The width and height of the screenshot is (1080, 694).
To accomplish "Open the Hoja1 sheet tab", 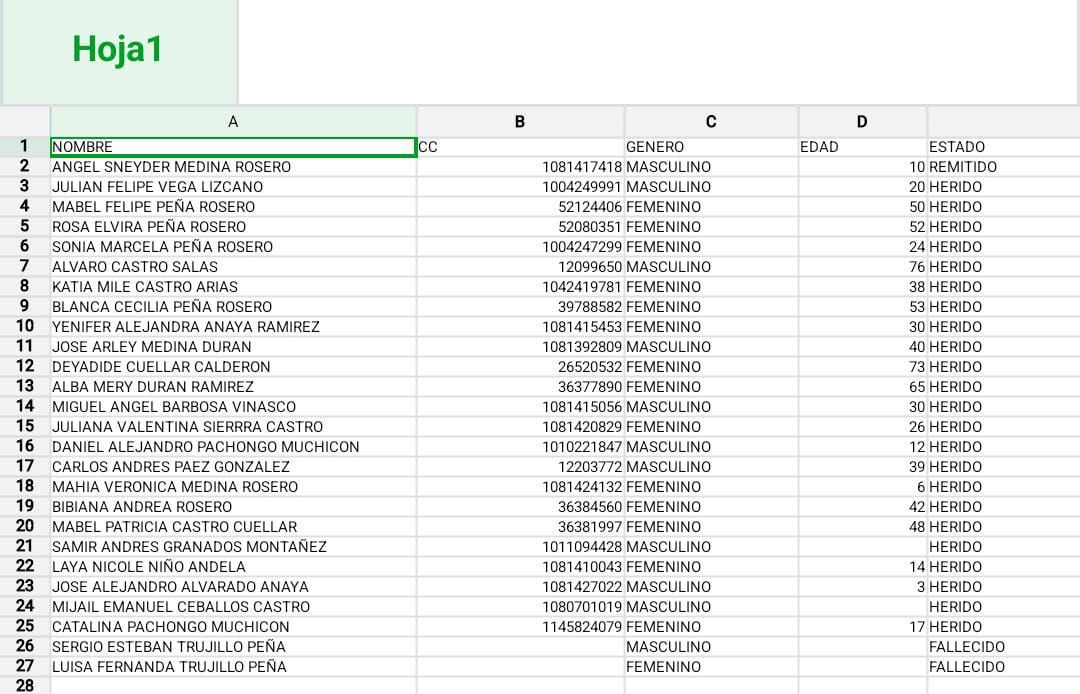I will (118, 50).
